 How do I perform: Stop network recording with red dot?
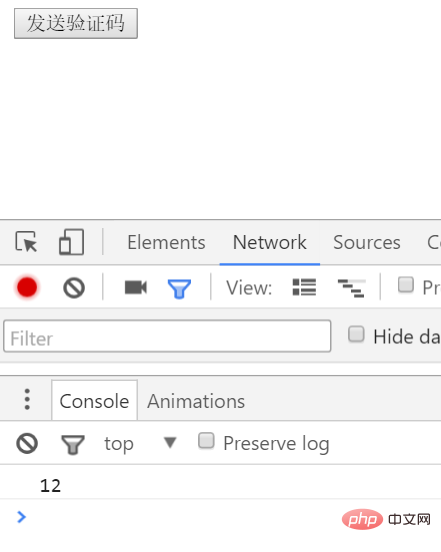point(27,287)
